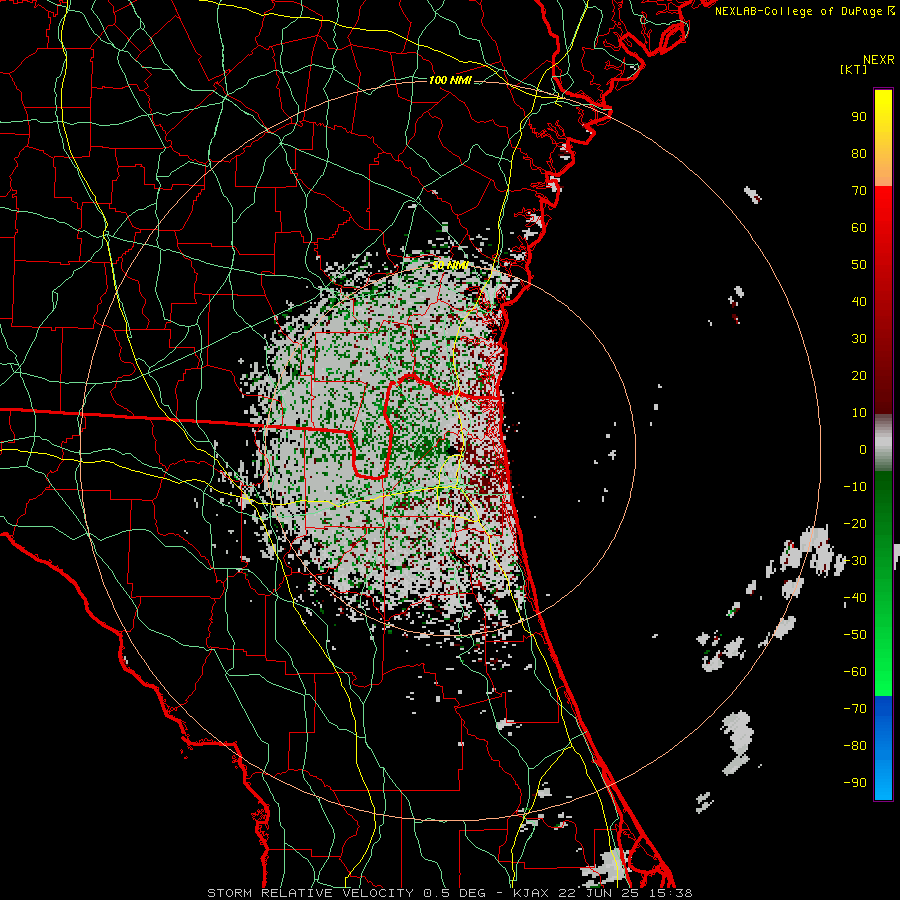Pick the blue bottom segment of the color bar
900x900 pixels.
coord(883,748)
